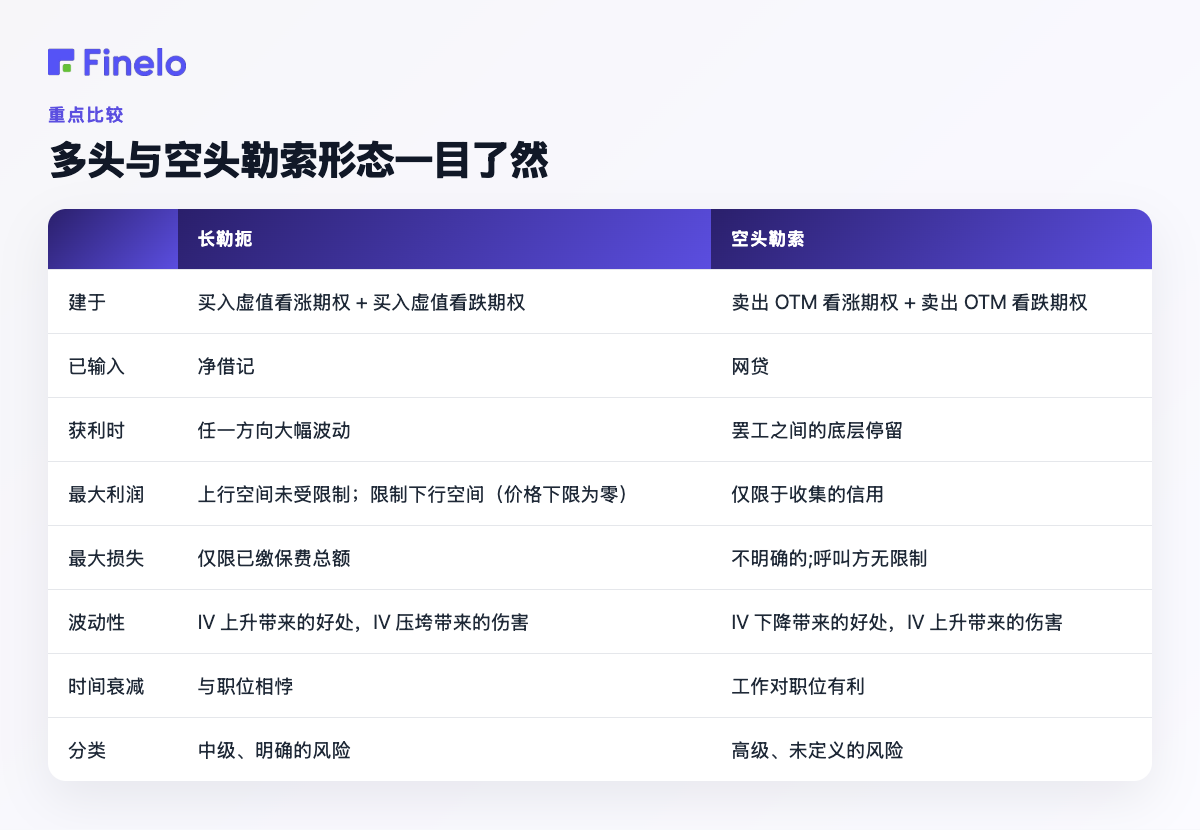Click the '净借记' cell

(226, 366)
